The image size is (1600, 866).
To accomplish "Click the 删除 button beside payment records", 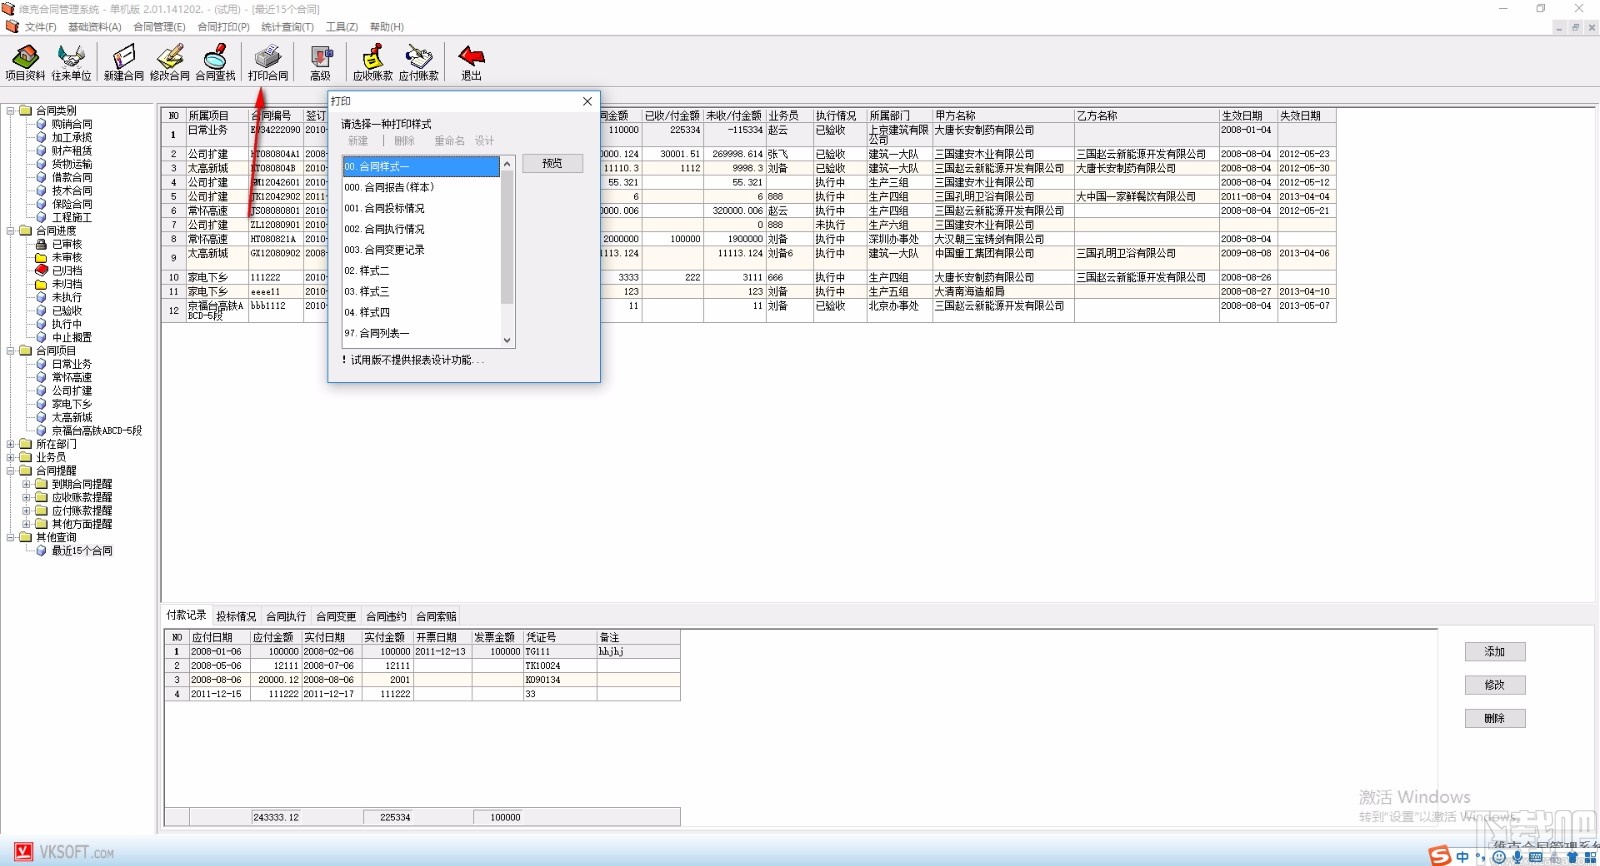I will [1495, 718].
